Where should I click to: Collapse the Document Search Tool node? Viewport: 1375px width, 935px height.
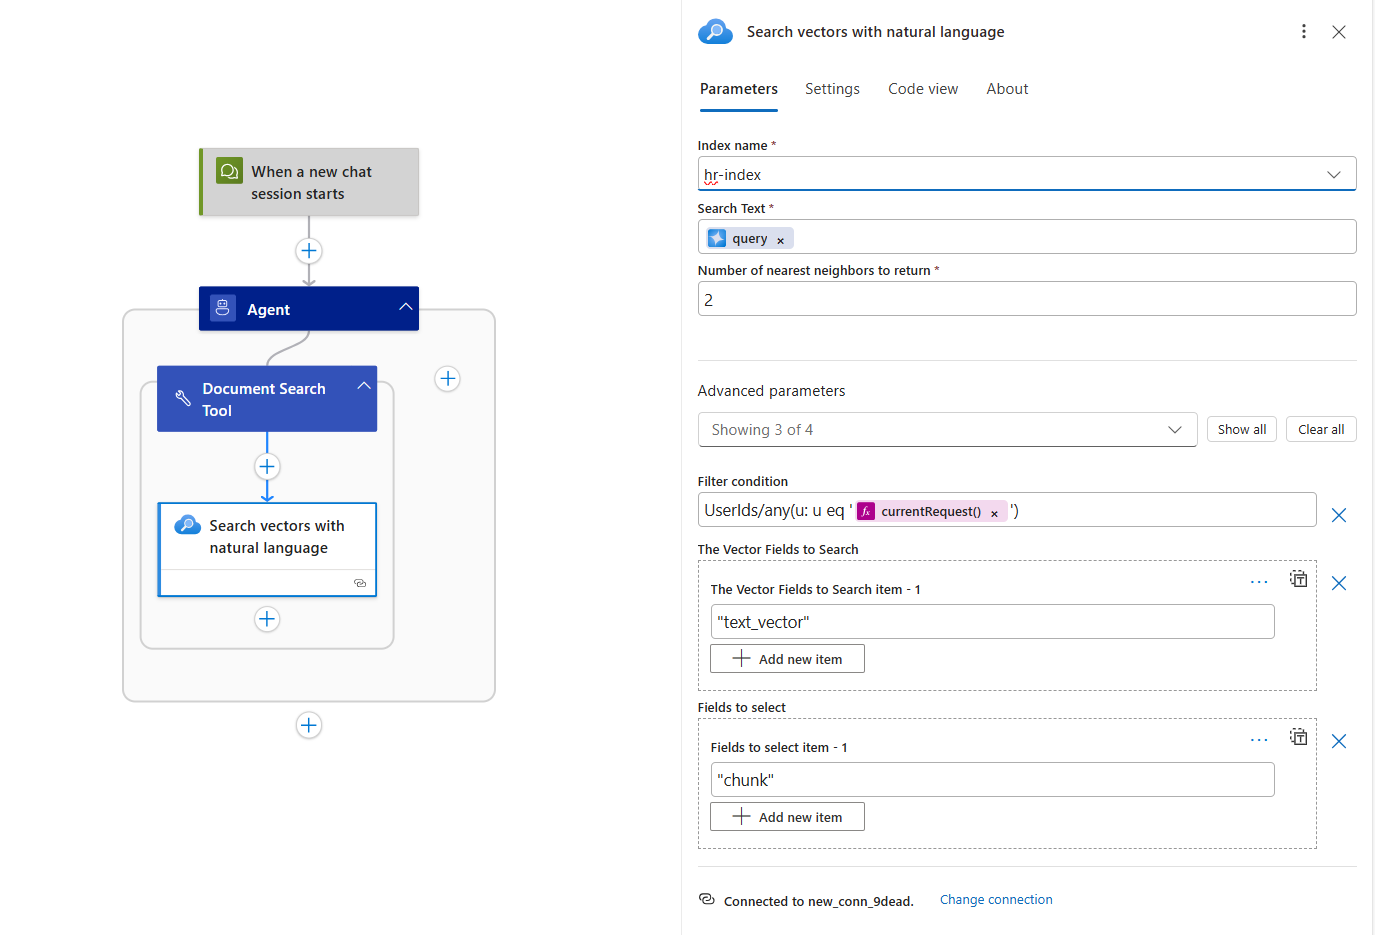click(364, 384)
